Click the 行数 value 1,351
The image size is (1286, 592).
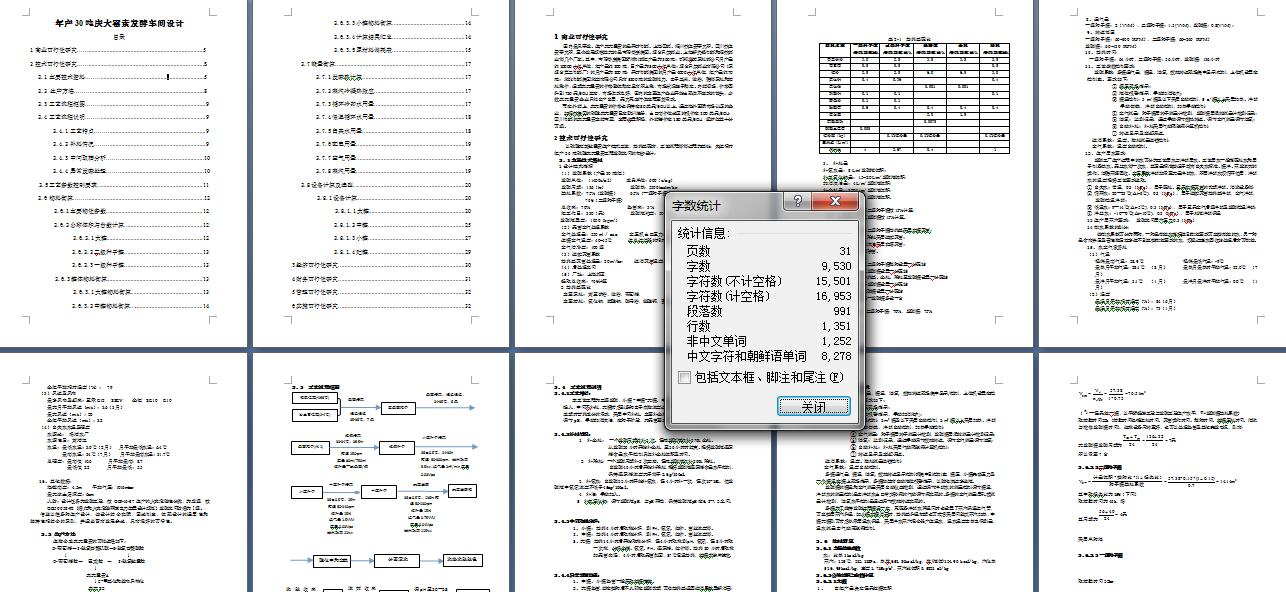pyautogui.click(x=835, y=326)
